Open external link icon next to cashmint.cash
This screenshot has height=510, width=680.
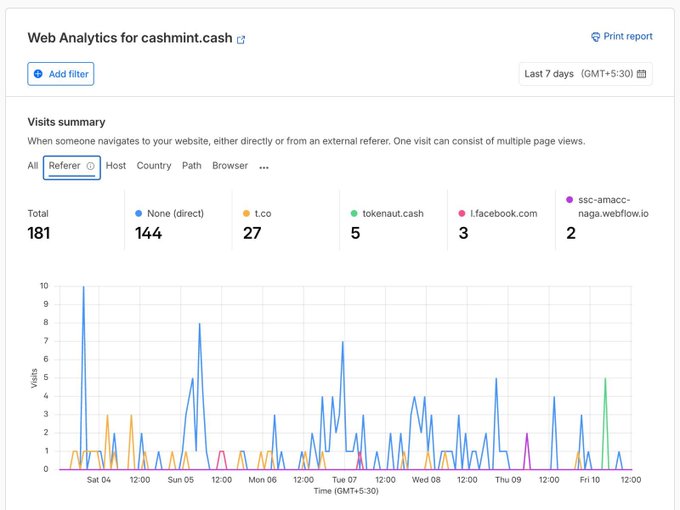241,39
